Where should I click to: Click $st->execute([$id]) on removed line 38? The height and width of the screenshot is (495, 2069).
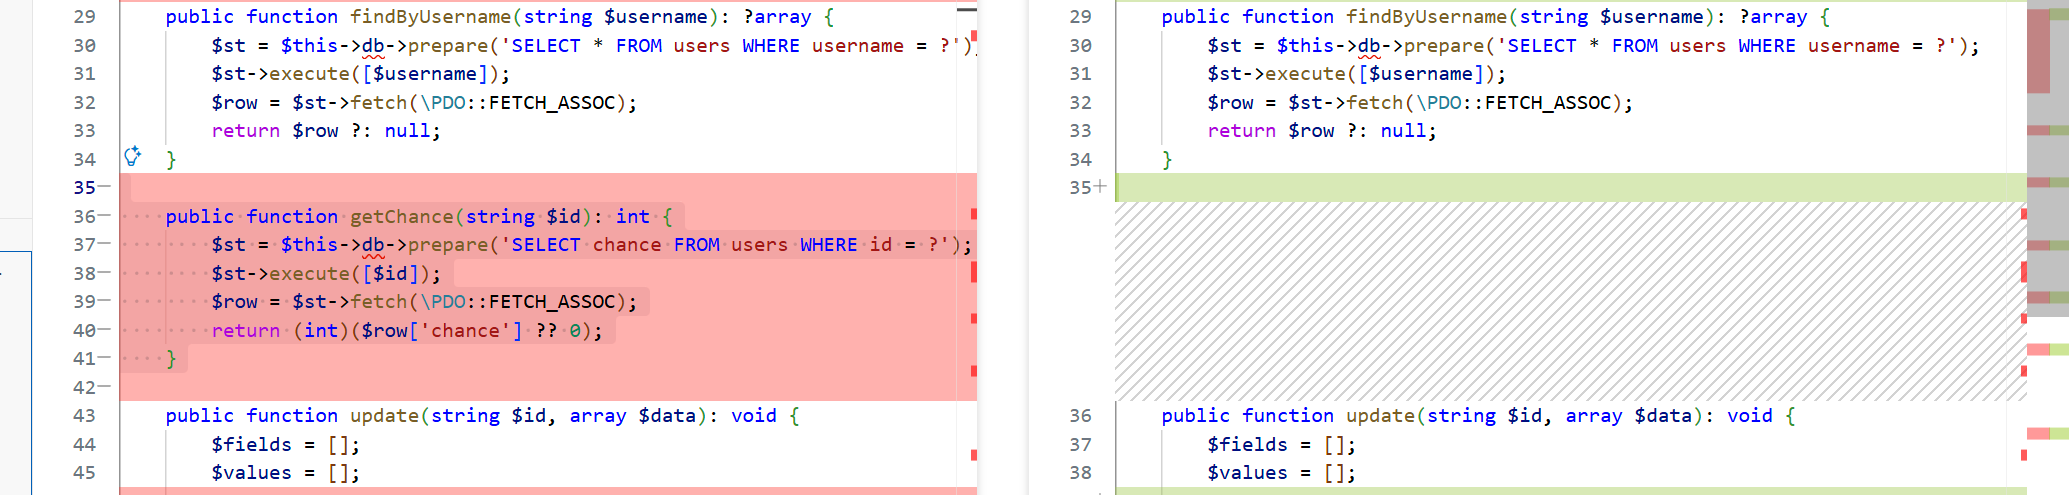[326, 274]
